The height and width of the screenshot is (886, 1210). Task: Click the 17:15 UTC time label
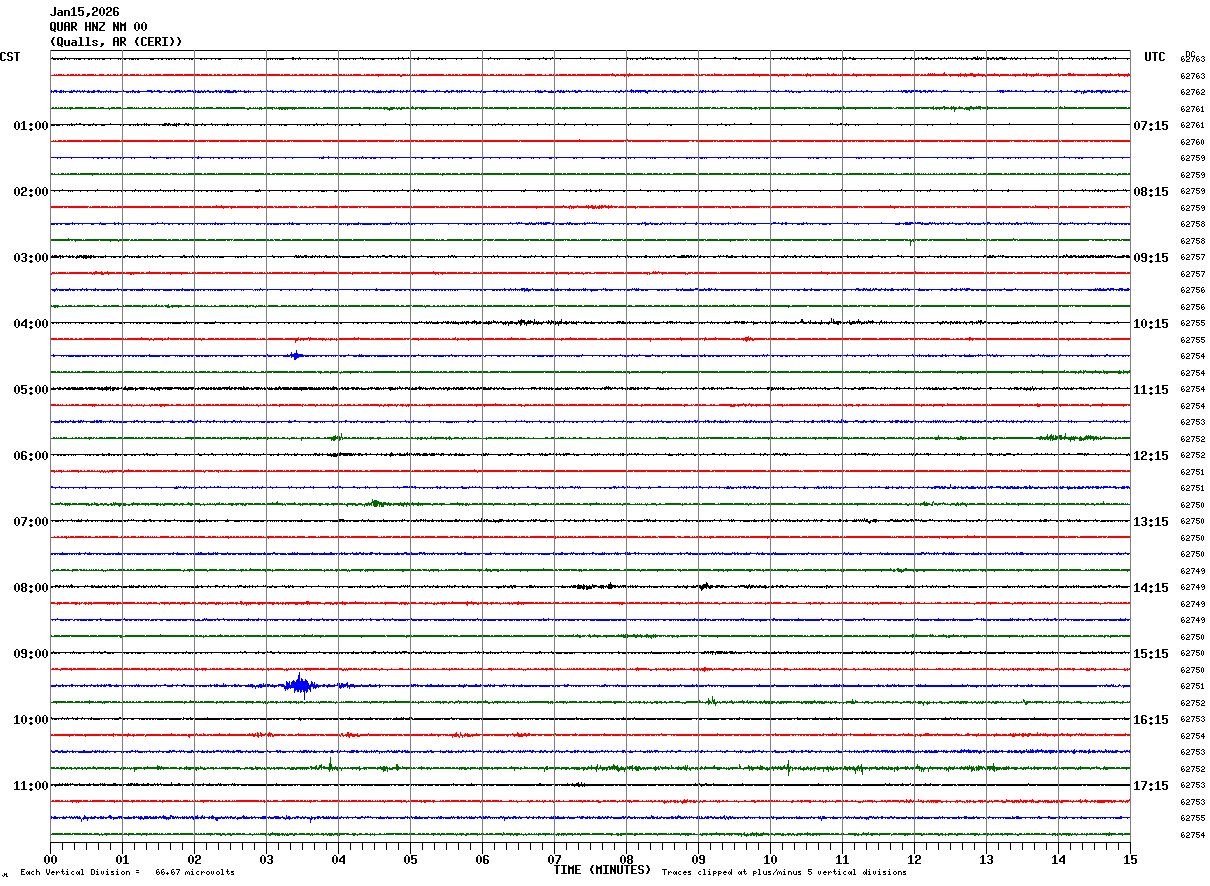tap(1150, 786)
